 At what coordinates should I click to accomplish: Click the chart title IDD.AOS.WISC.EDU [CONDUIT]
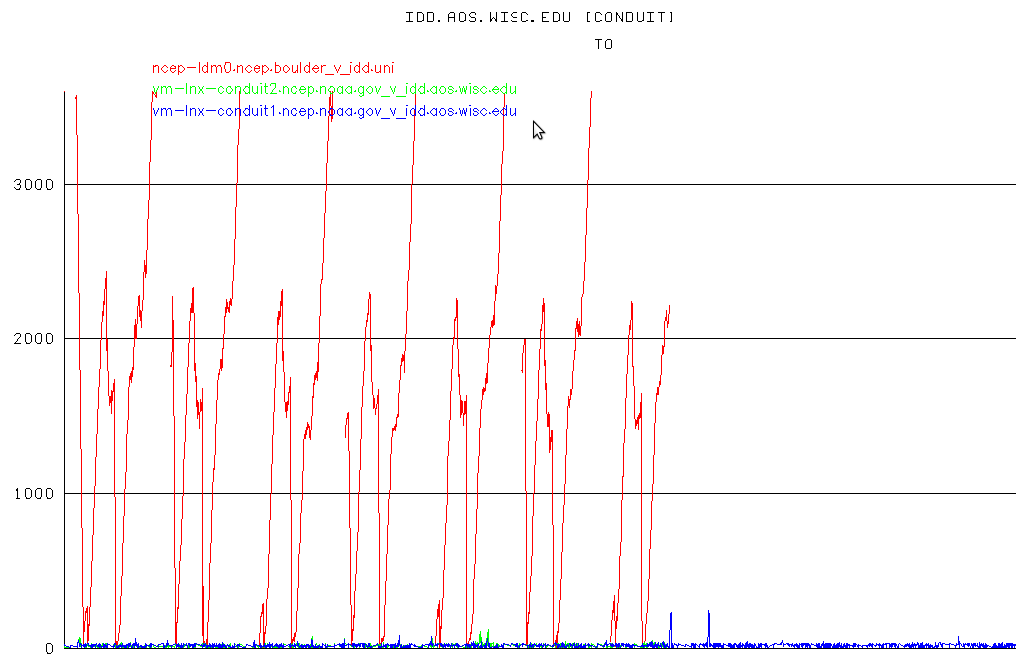coord(540,17)
